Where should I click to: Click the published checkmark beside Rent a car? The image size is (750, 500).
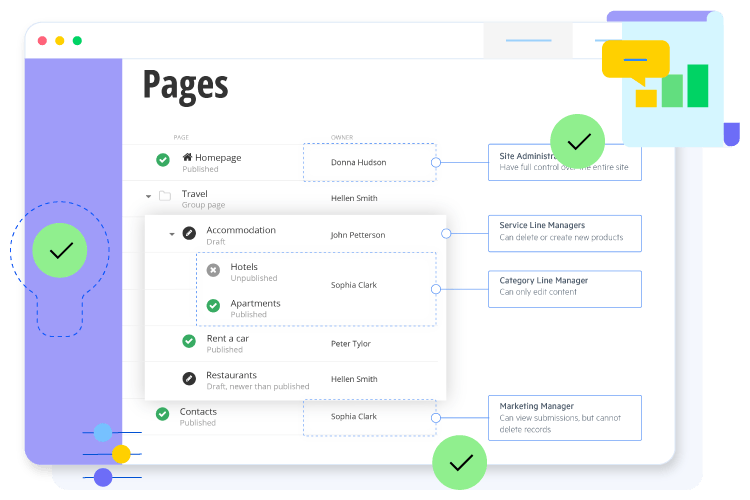pyautogui.click(x=189, y=342)
